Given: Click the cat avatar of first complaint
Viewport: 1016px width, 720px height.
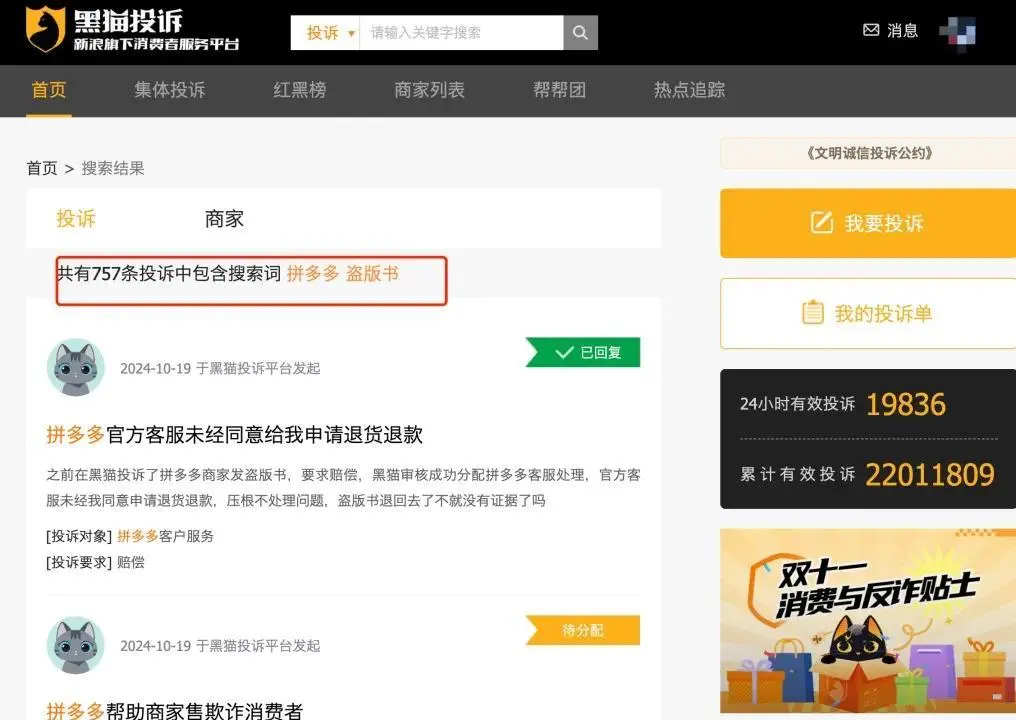Looking at the screenshot, I should coord(76,367).
